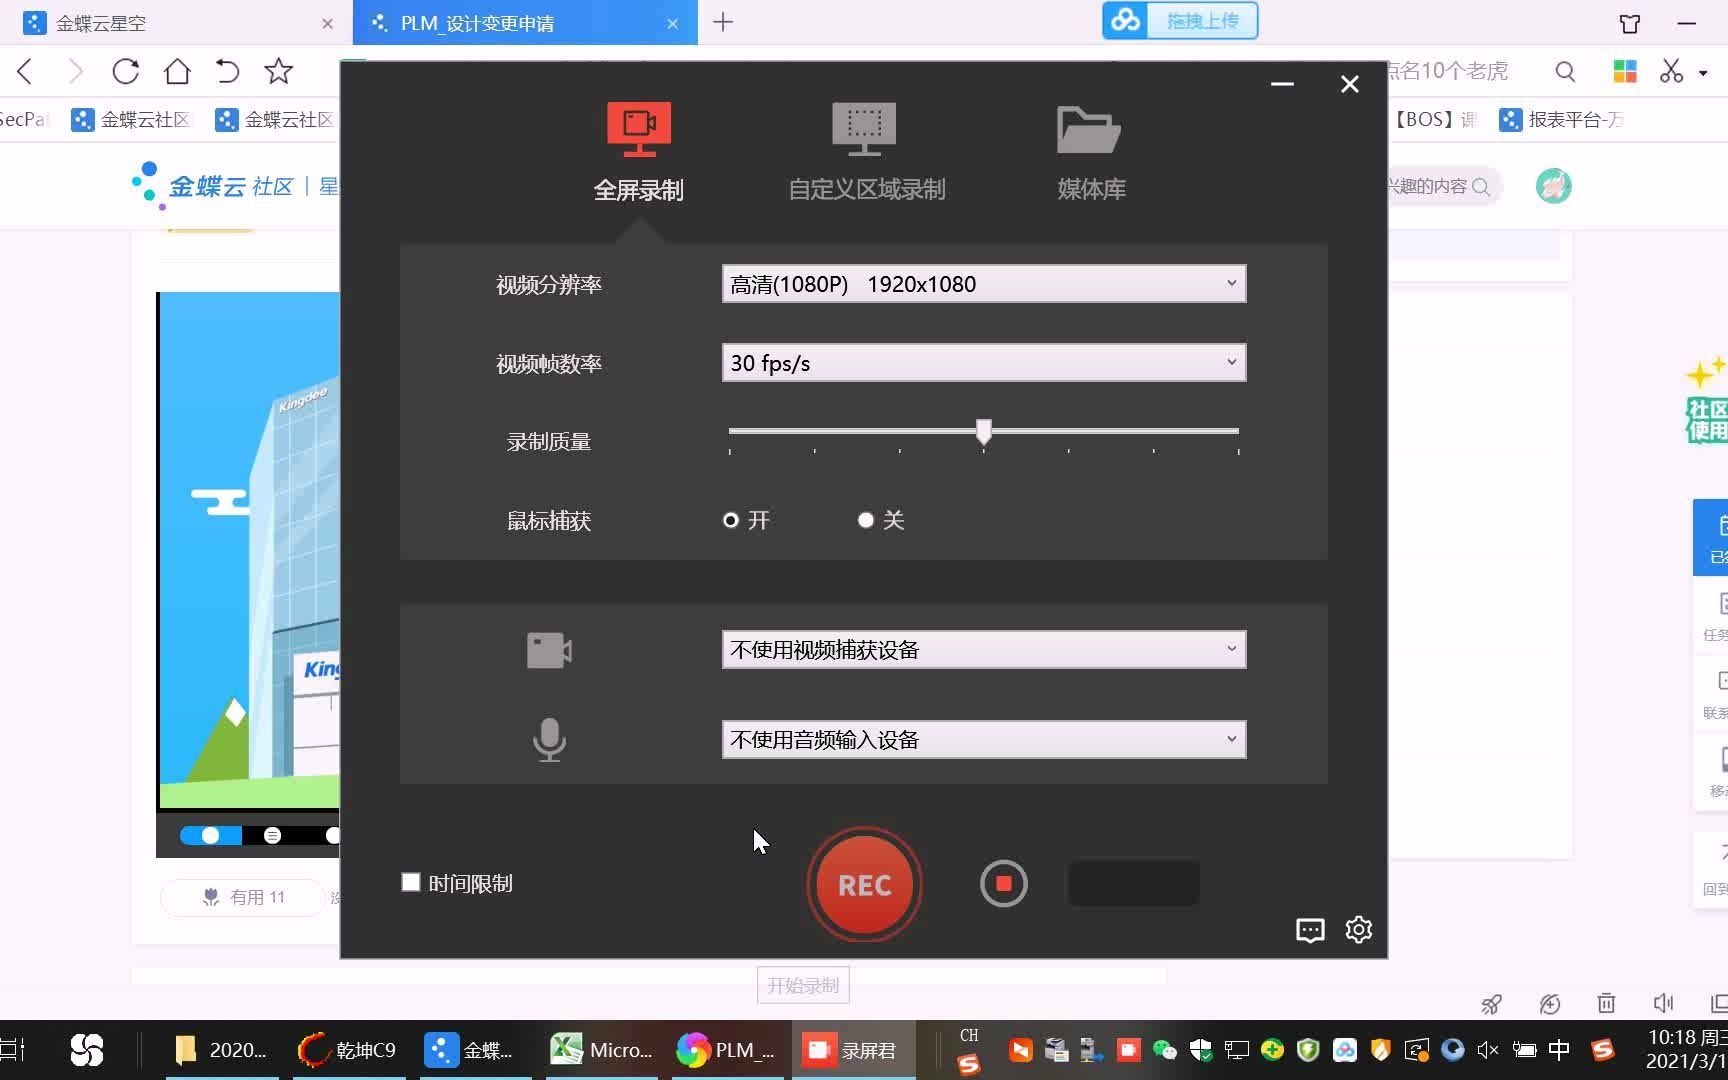Switch to 录屏君 in the taskbar
The width and height of the screenshot is (1728, 1080).
[x=853, y=1050]
